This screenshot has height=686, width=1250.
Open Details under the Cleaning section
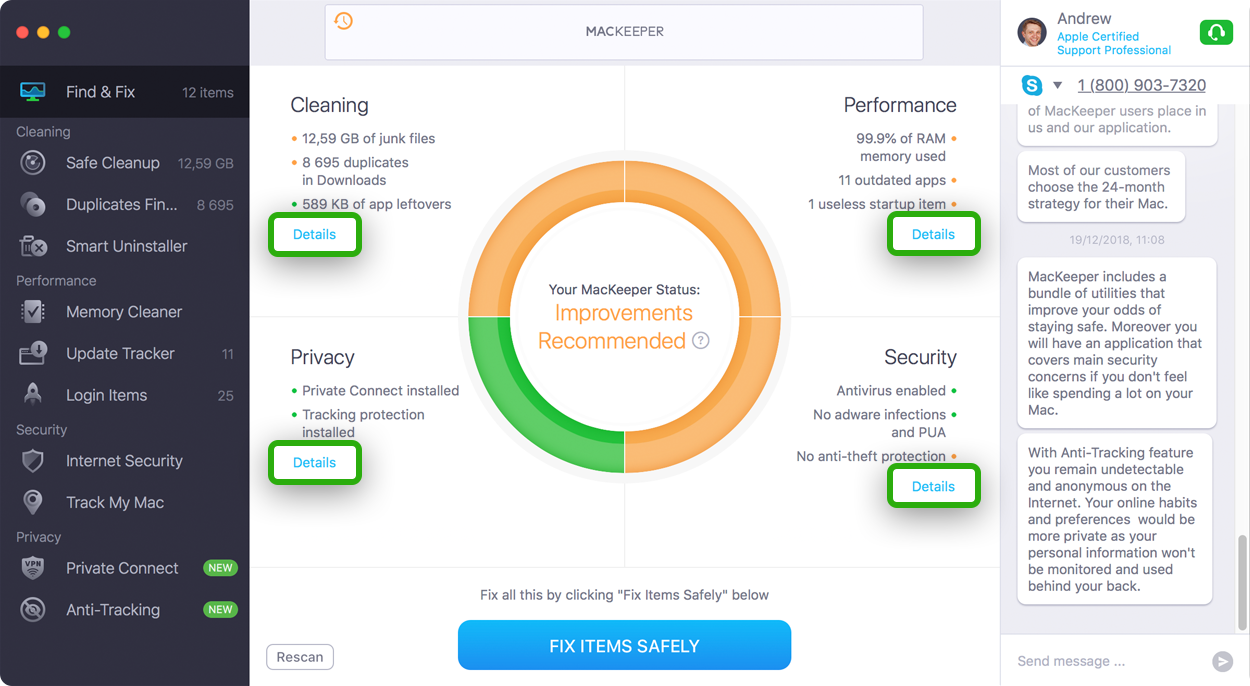pos(314,234)
